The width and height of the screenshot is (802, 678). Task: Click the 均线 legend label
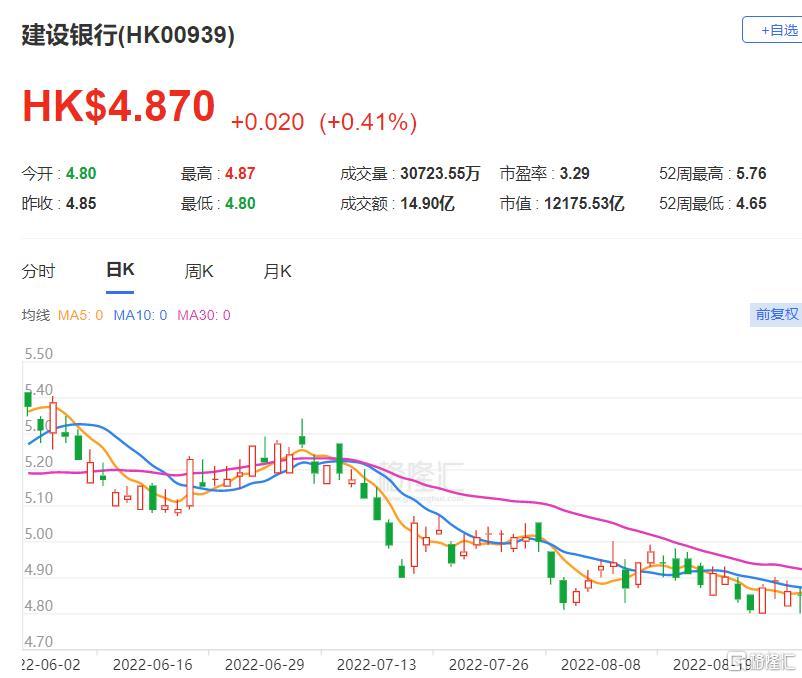[36, 315]
